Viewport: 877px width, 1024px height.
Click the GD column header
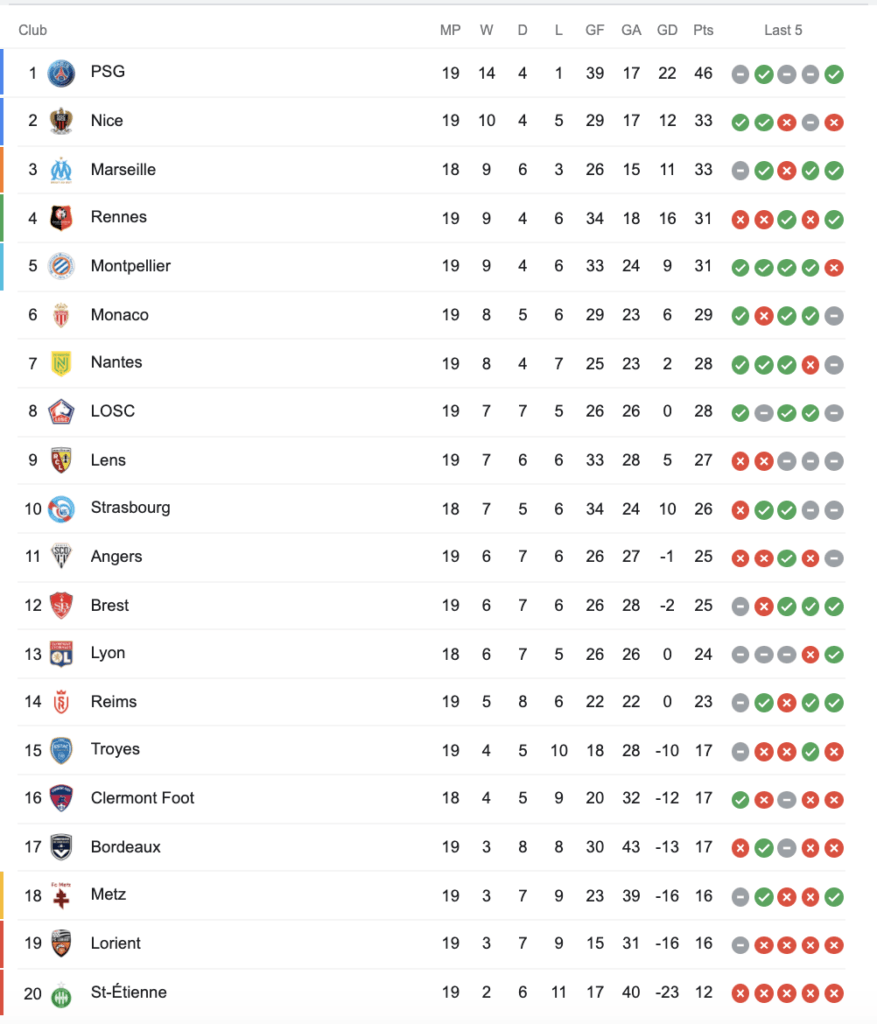click(667, 30)
